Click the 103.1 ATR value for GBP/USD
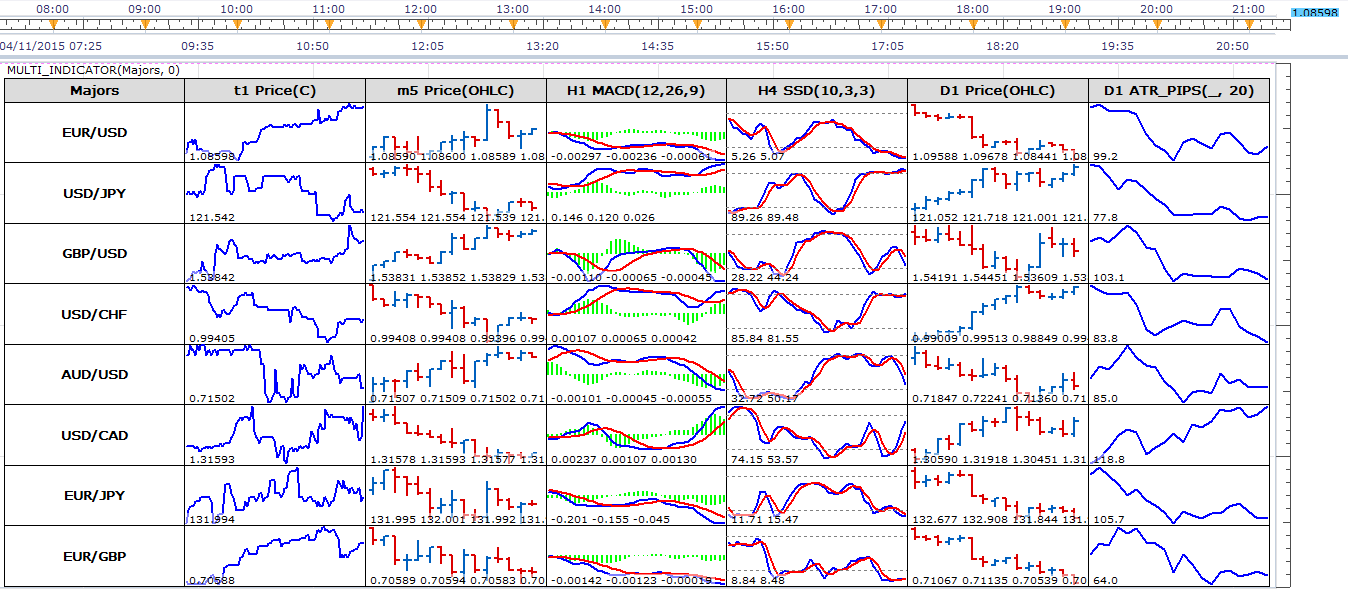Screen dimensions: 1348x589 click(1109, 278)
